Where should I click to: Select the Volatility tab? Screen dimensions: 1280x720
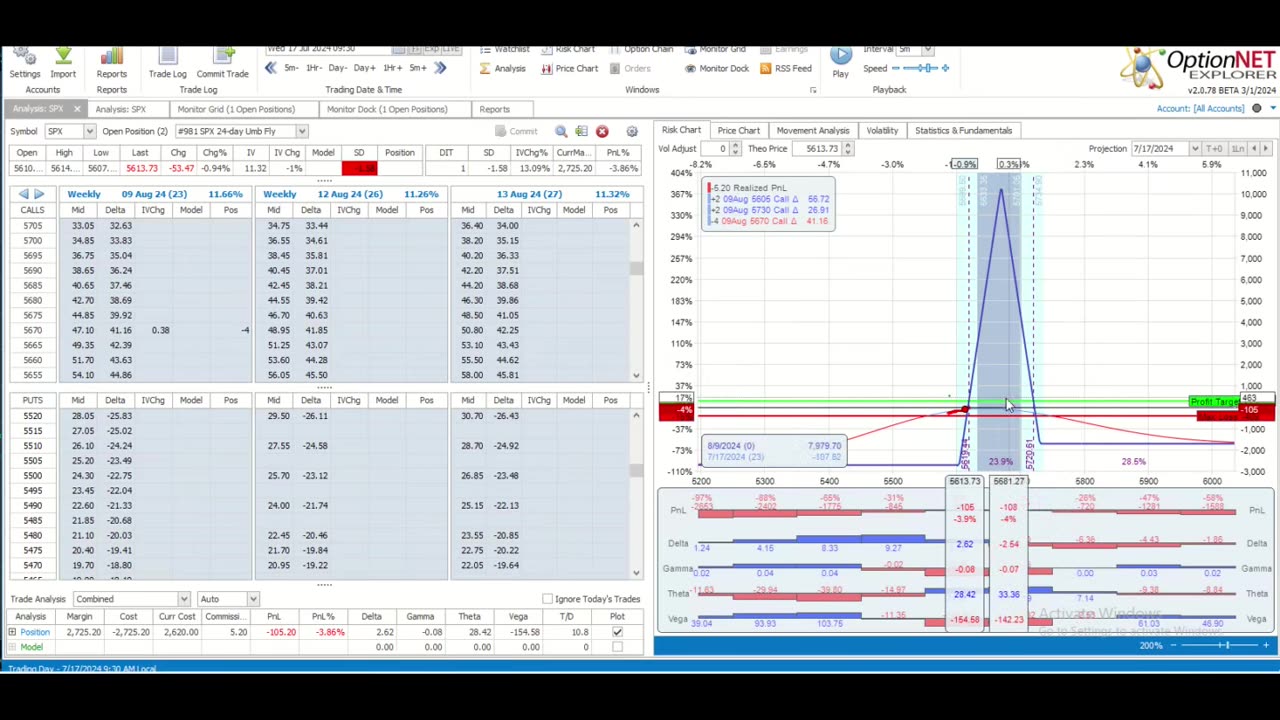coord(882,130)
